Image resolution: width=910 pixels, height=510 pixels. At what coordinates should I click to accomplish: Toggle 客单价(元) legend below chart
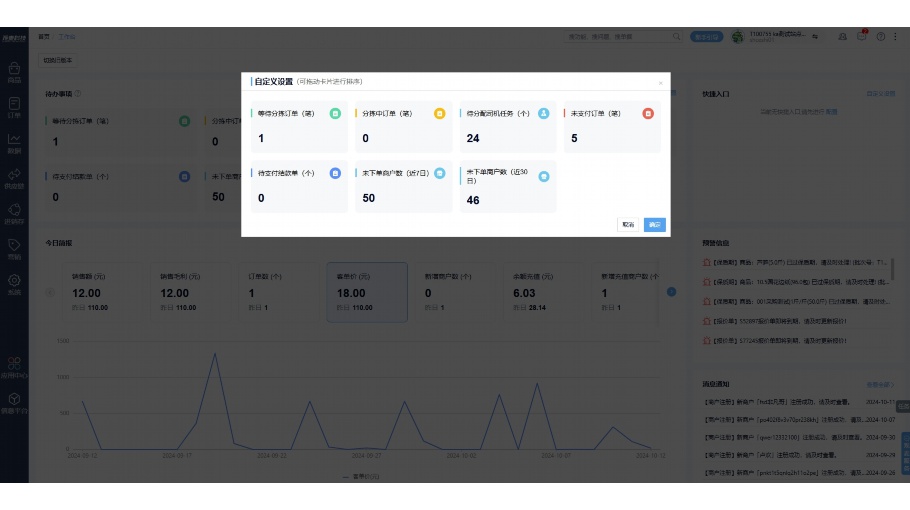(x=361, y=477)
